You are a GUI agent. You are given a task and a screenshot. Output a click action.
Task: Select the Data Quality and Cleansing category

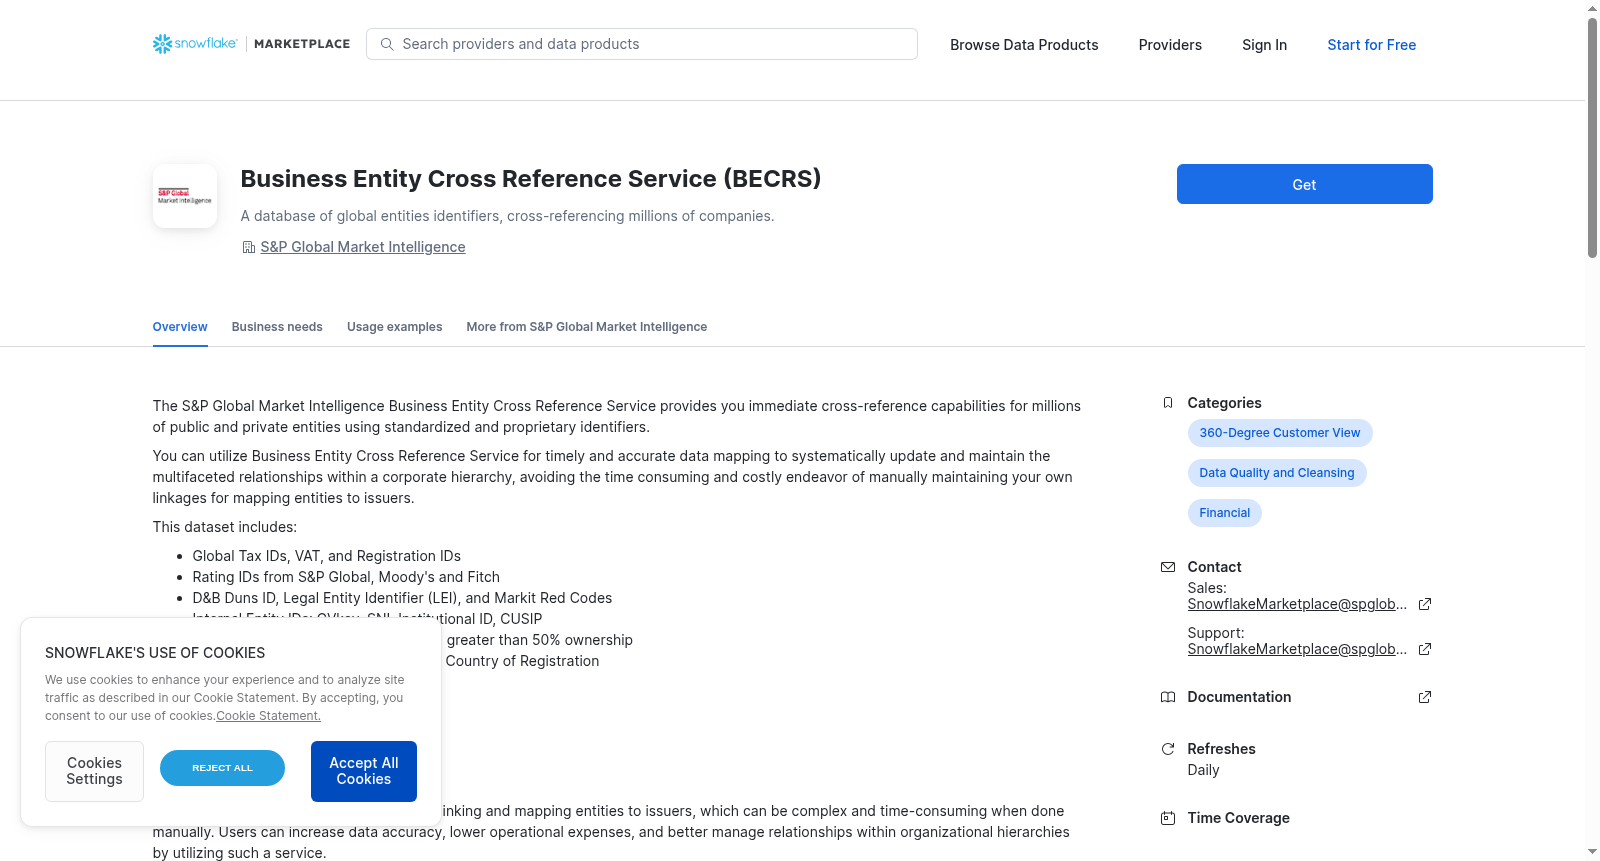[x=1277, y=473]
